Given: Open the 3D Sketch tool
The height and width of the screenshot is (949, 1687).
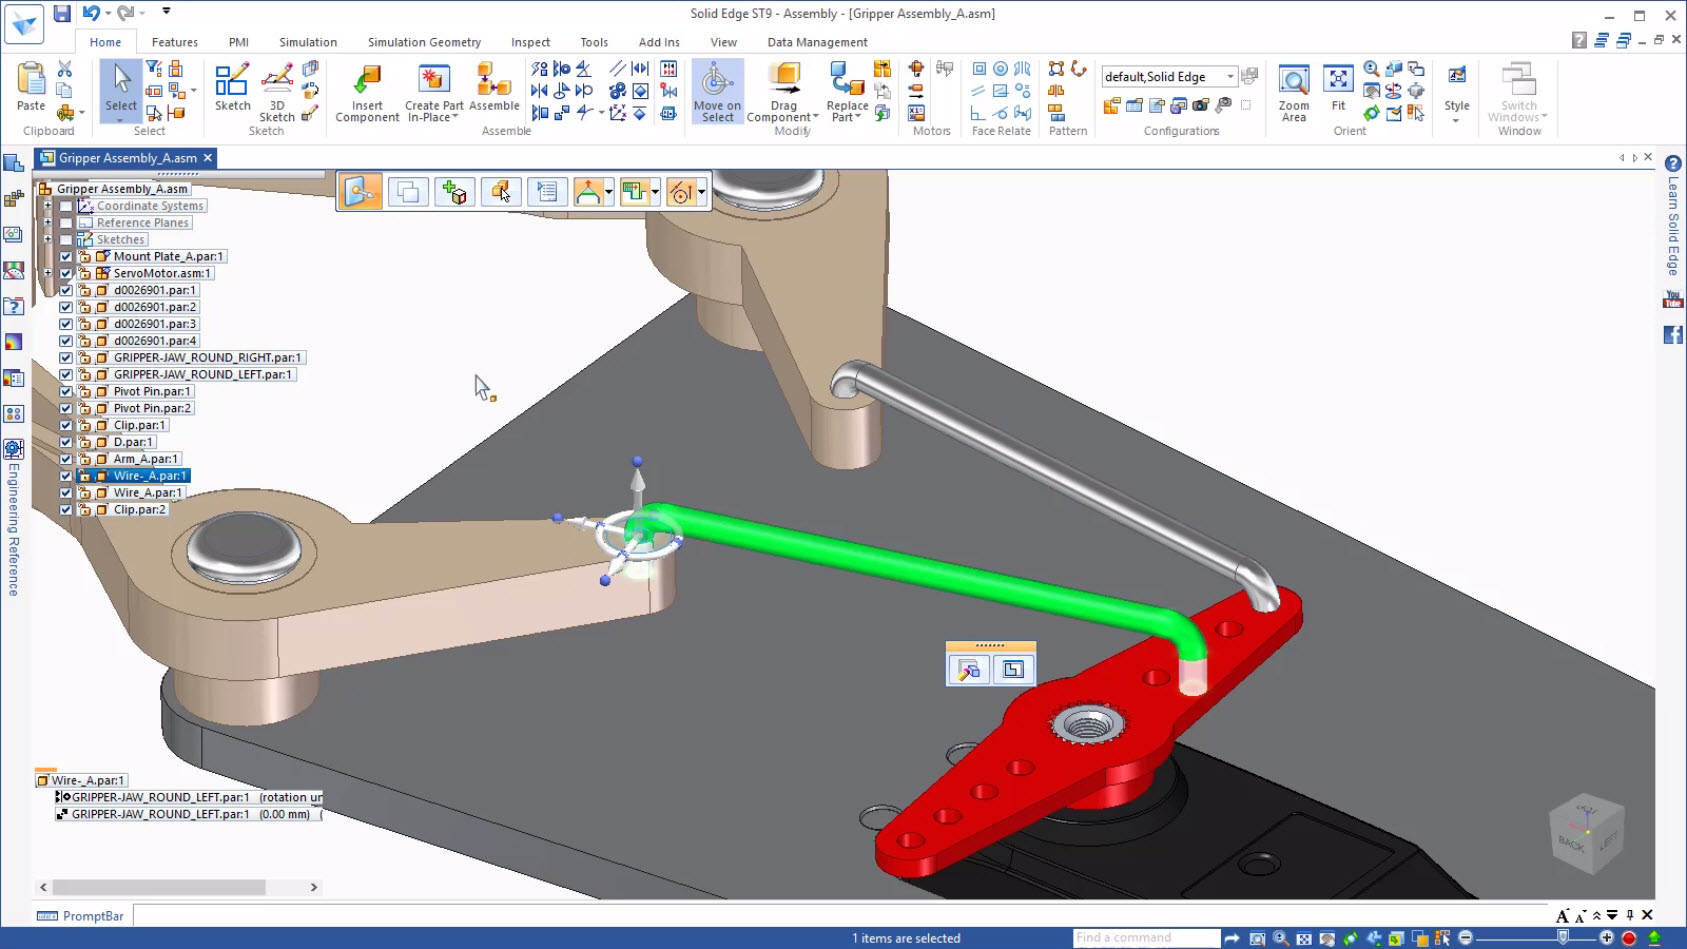Looking at the screenshot, I should pyautogui.click(x=276, y=90).
